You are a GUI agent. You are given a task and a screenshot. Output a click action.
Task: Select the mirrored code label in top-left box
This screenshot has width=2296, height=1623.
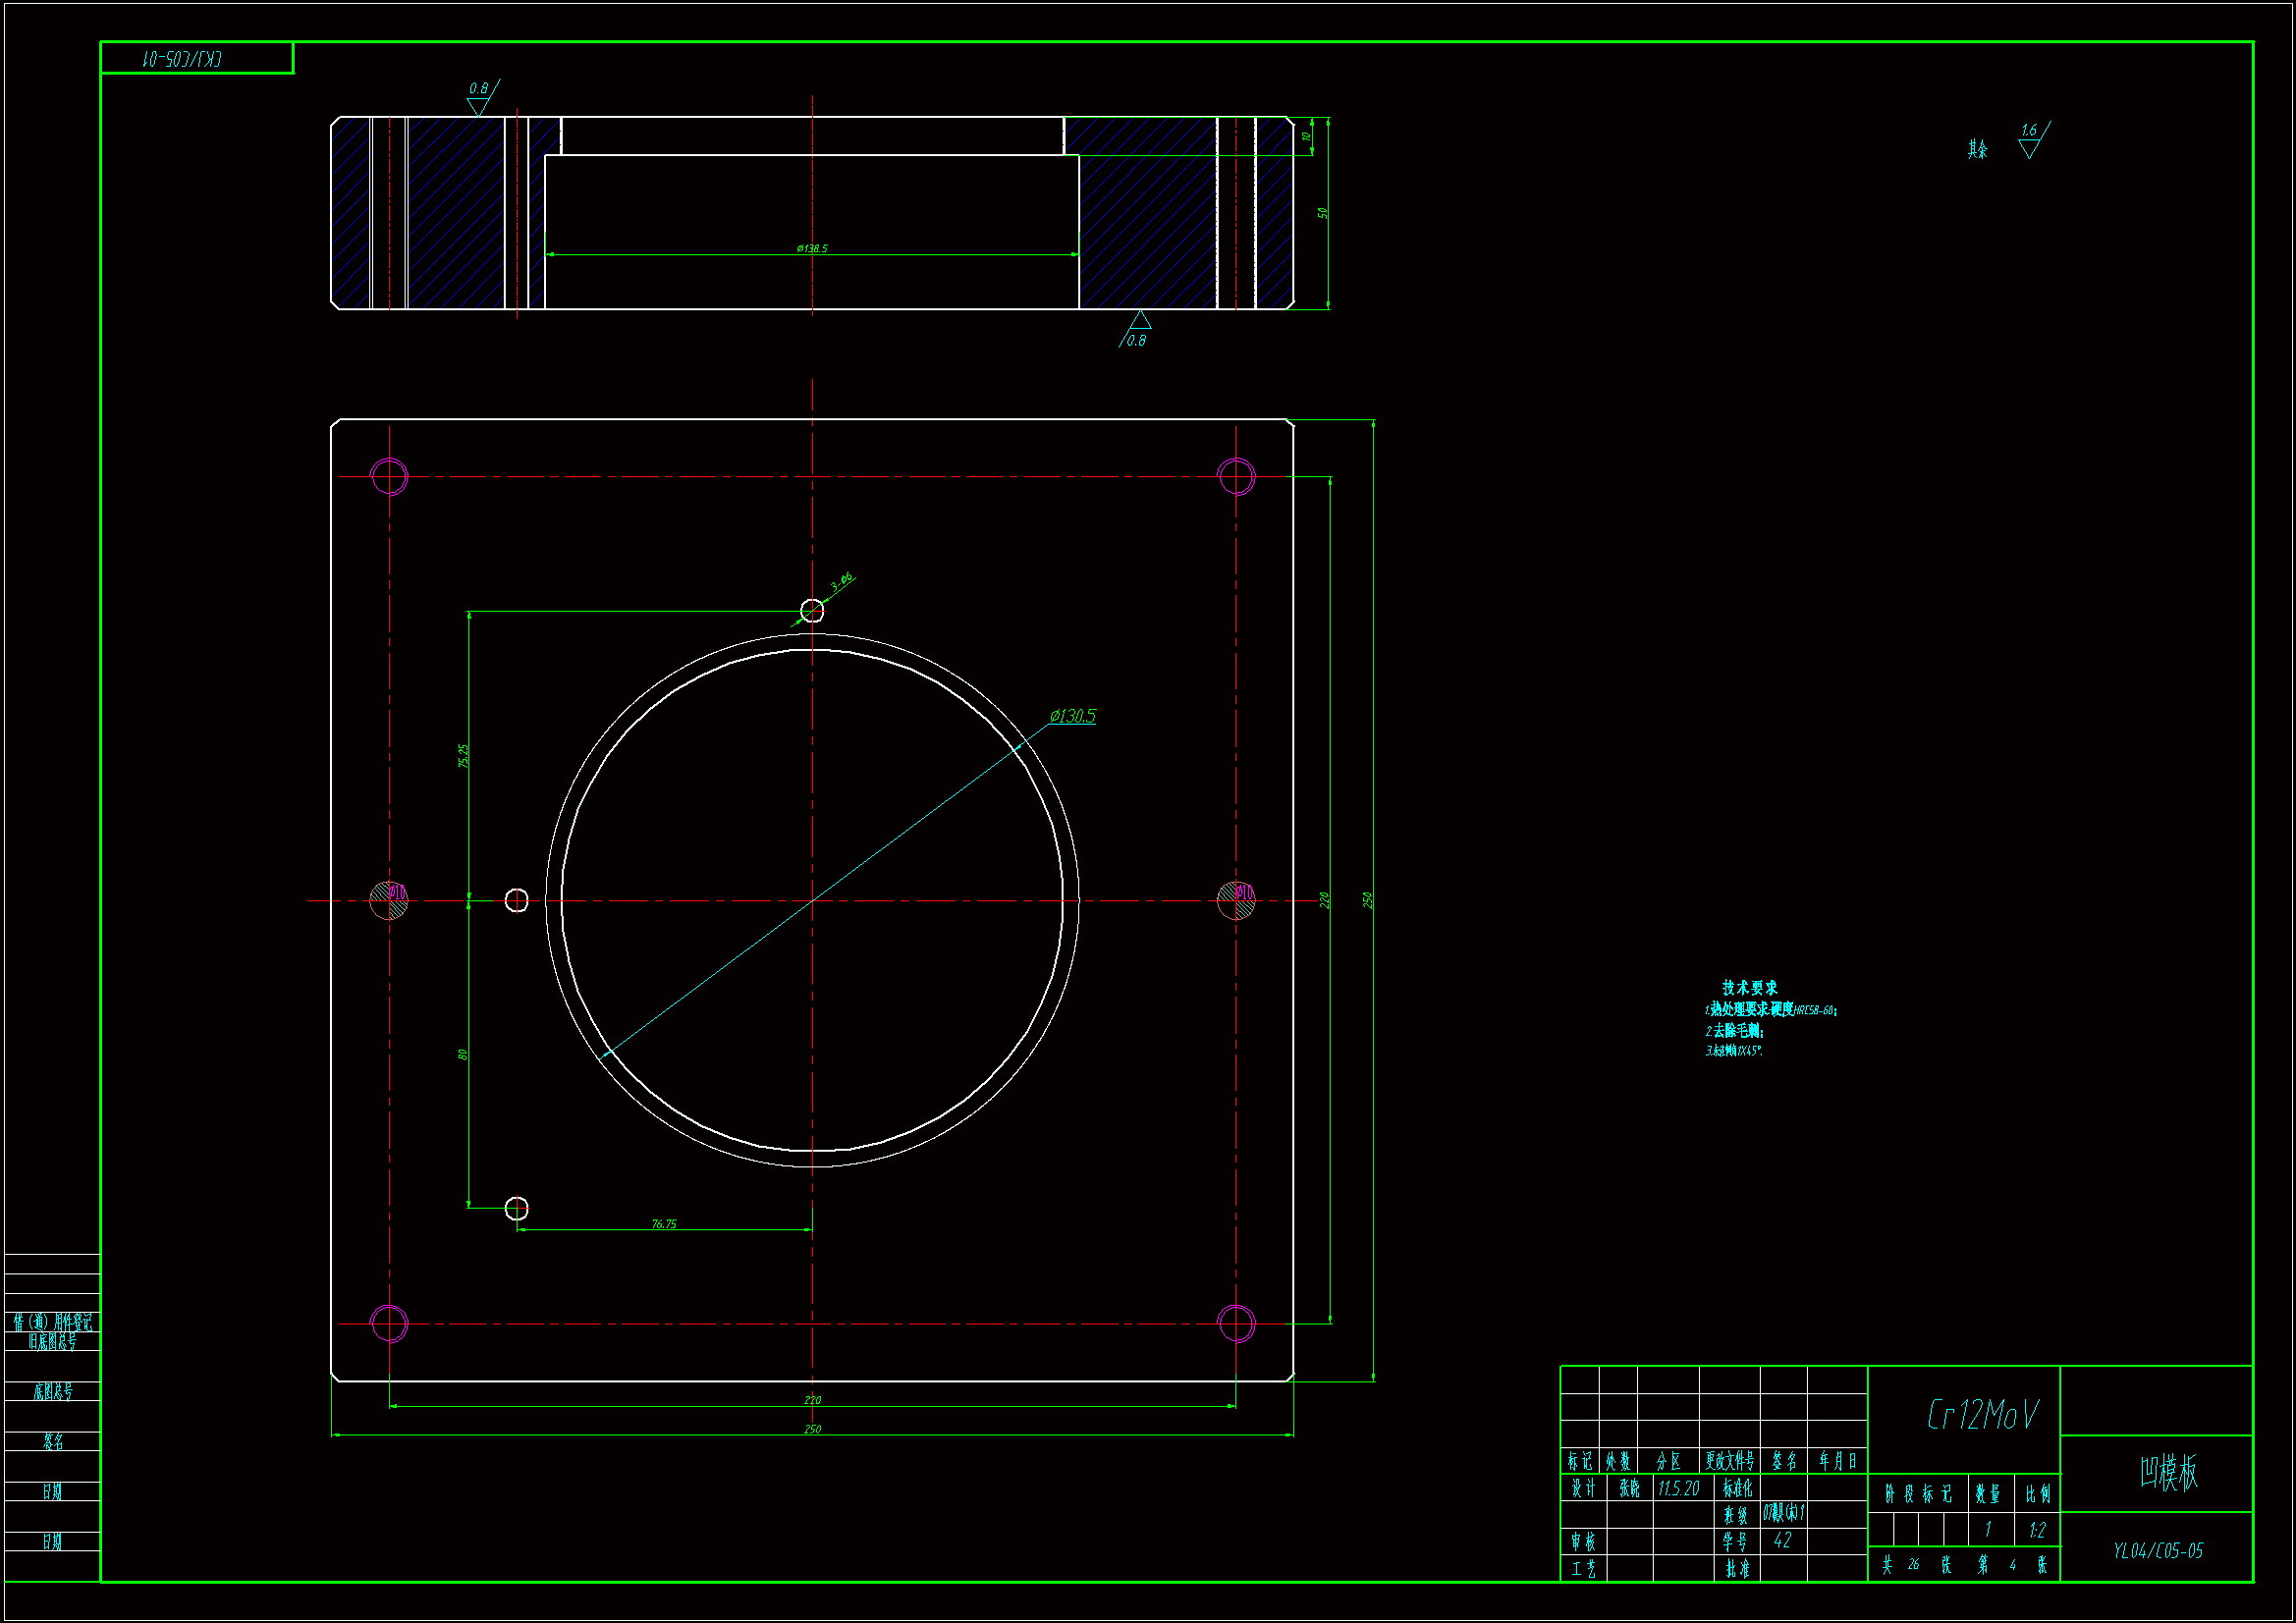pos(182,59)
